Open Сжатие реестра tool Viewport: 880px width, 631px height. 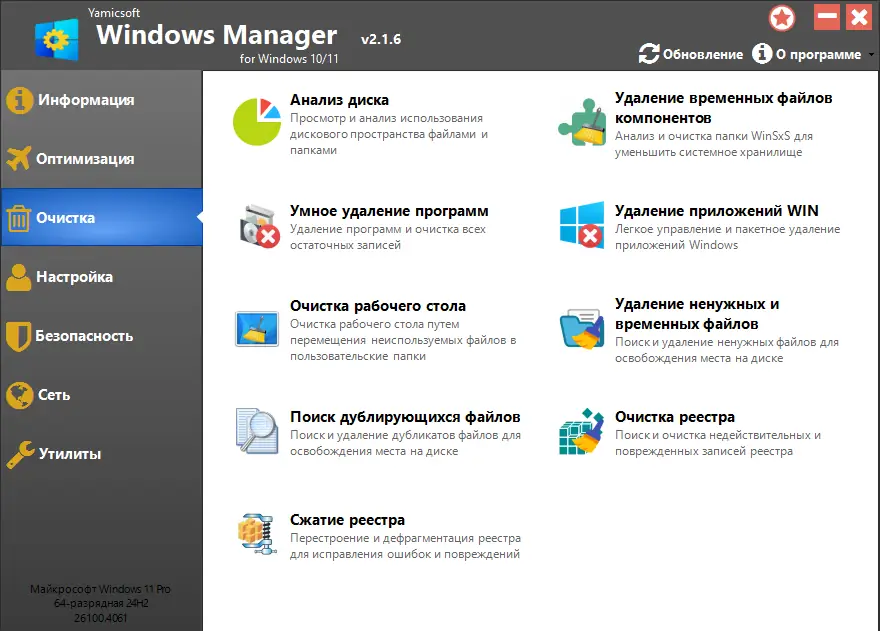coord(347,520)
